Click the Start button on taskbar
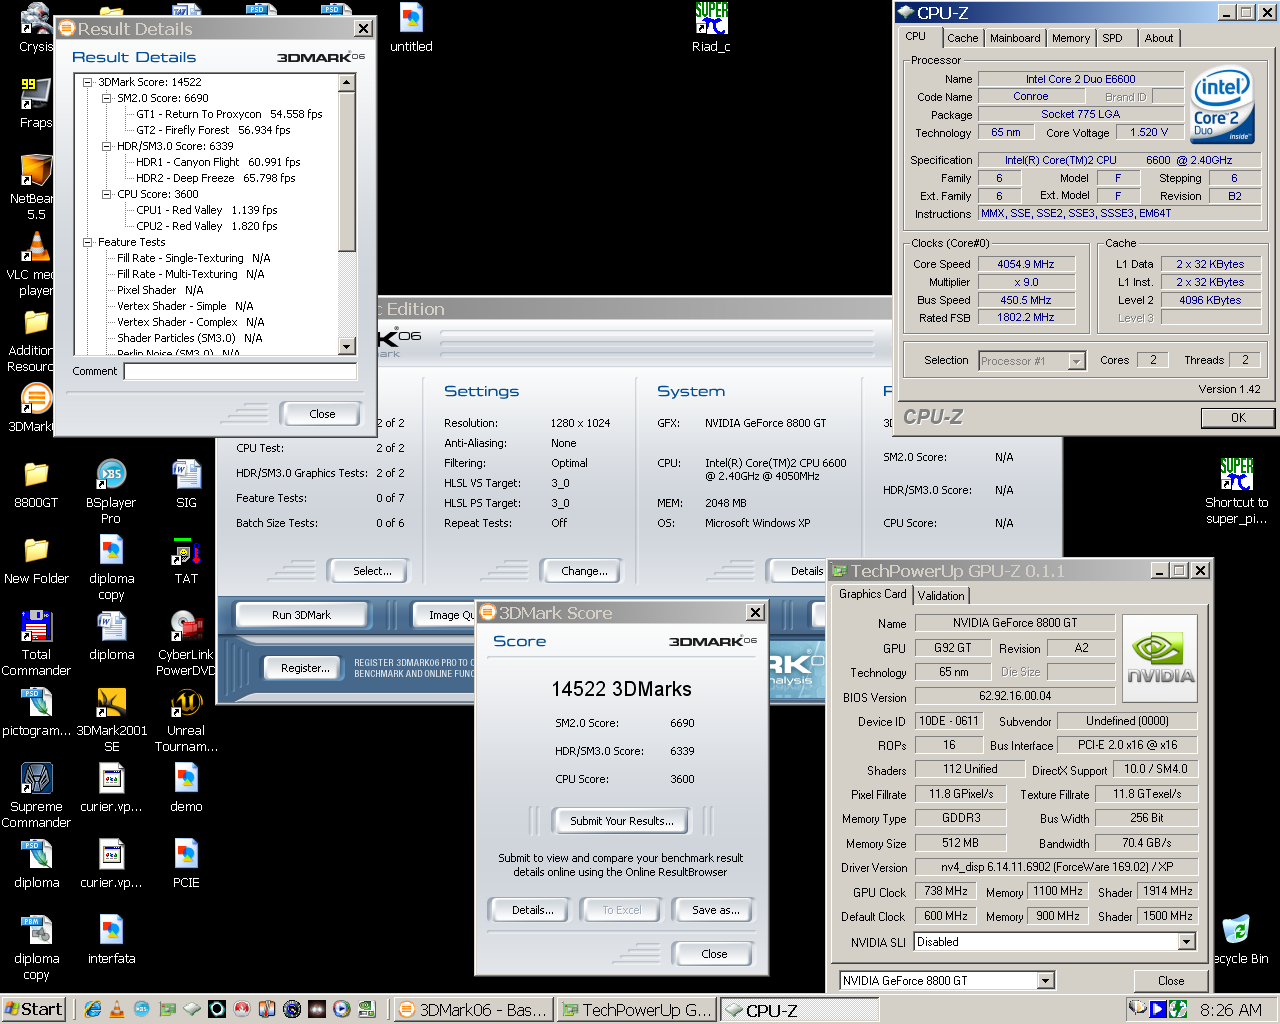 click(34, 1009)
